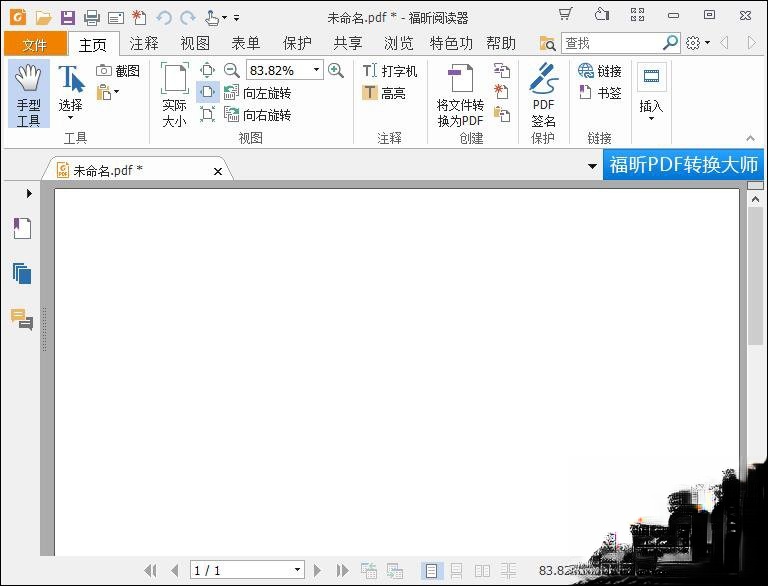Open the File (文件) menu

point(35,44)
